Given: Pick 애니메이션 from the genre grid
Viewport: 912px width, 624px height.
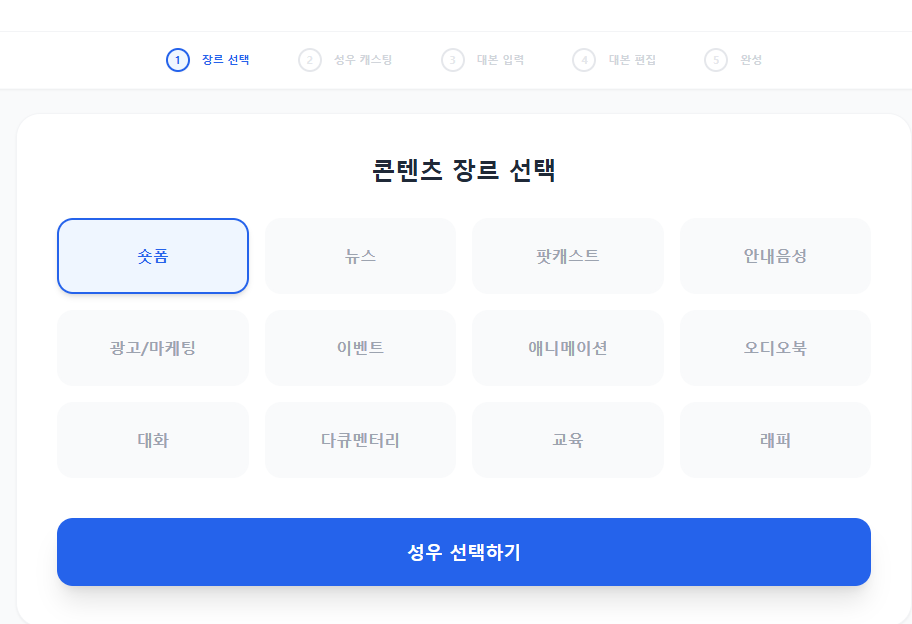Looking at the screenshot, I should [568, 348].
